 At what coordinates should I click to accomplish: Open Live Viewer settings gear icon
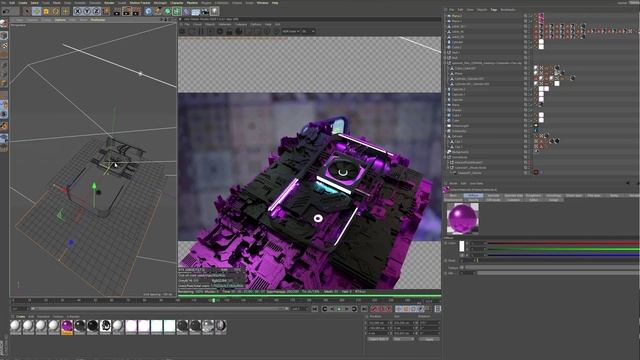[x=220, y=31]
